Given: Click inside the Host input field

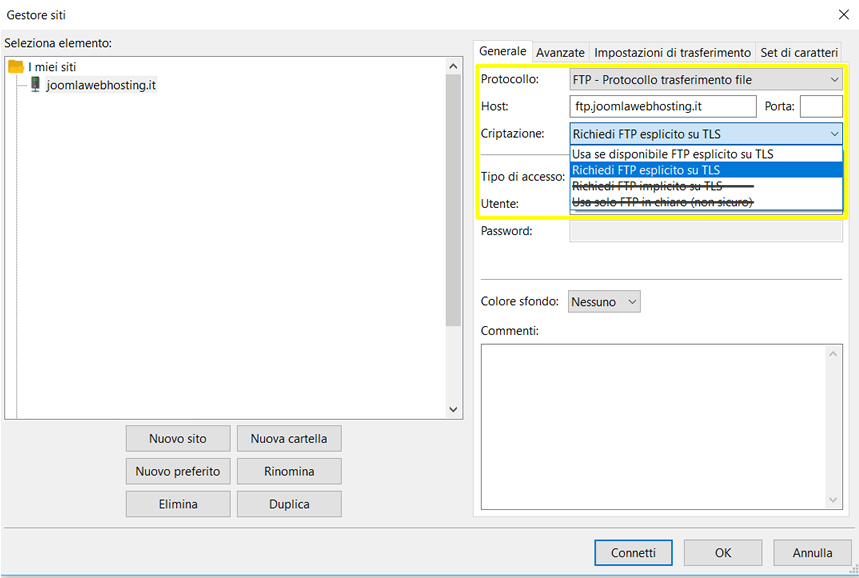Looking at the screenshot, I should pos(663,106).
